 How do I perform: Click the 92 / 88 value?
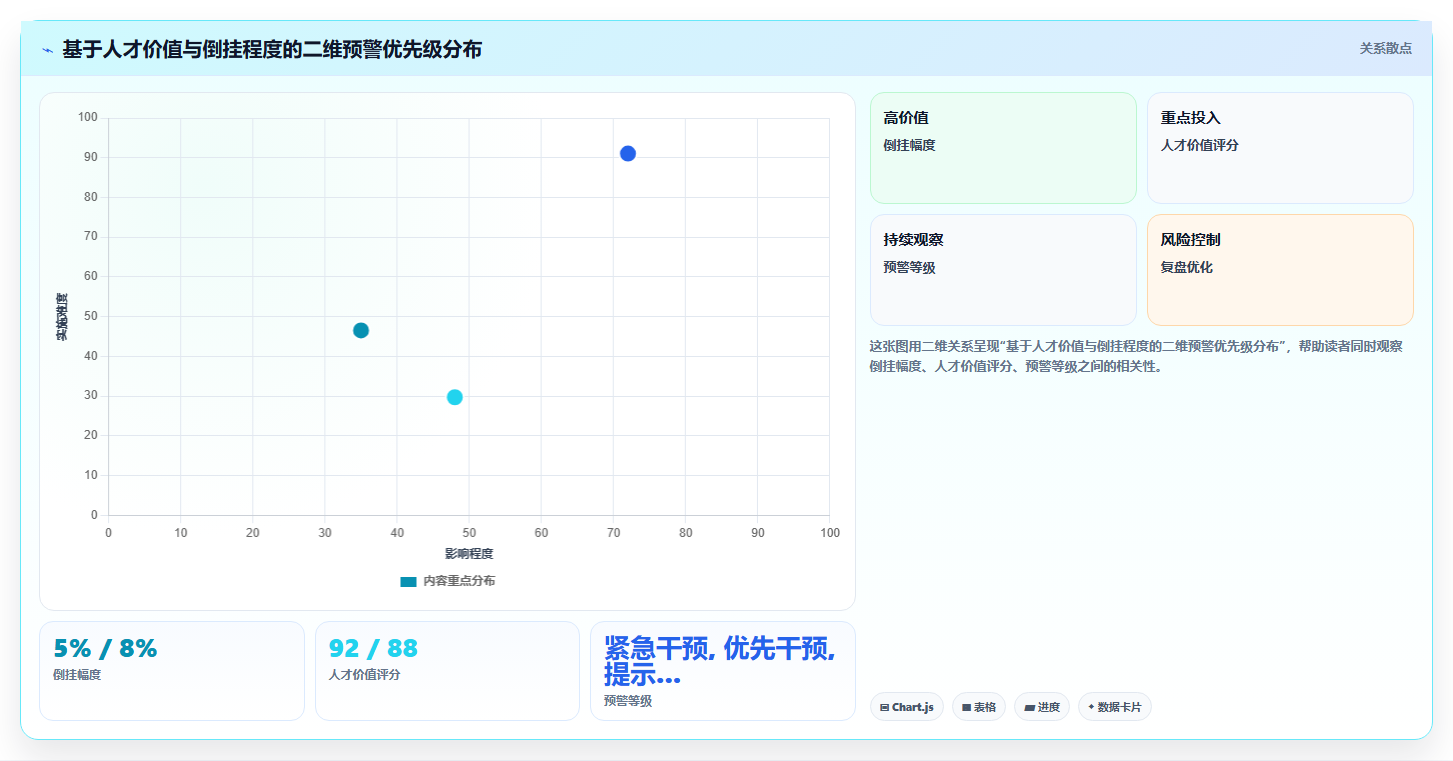coord(373,648)
